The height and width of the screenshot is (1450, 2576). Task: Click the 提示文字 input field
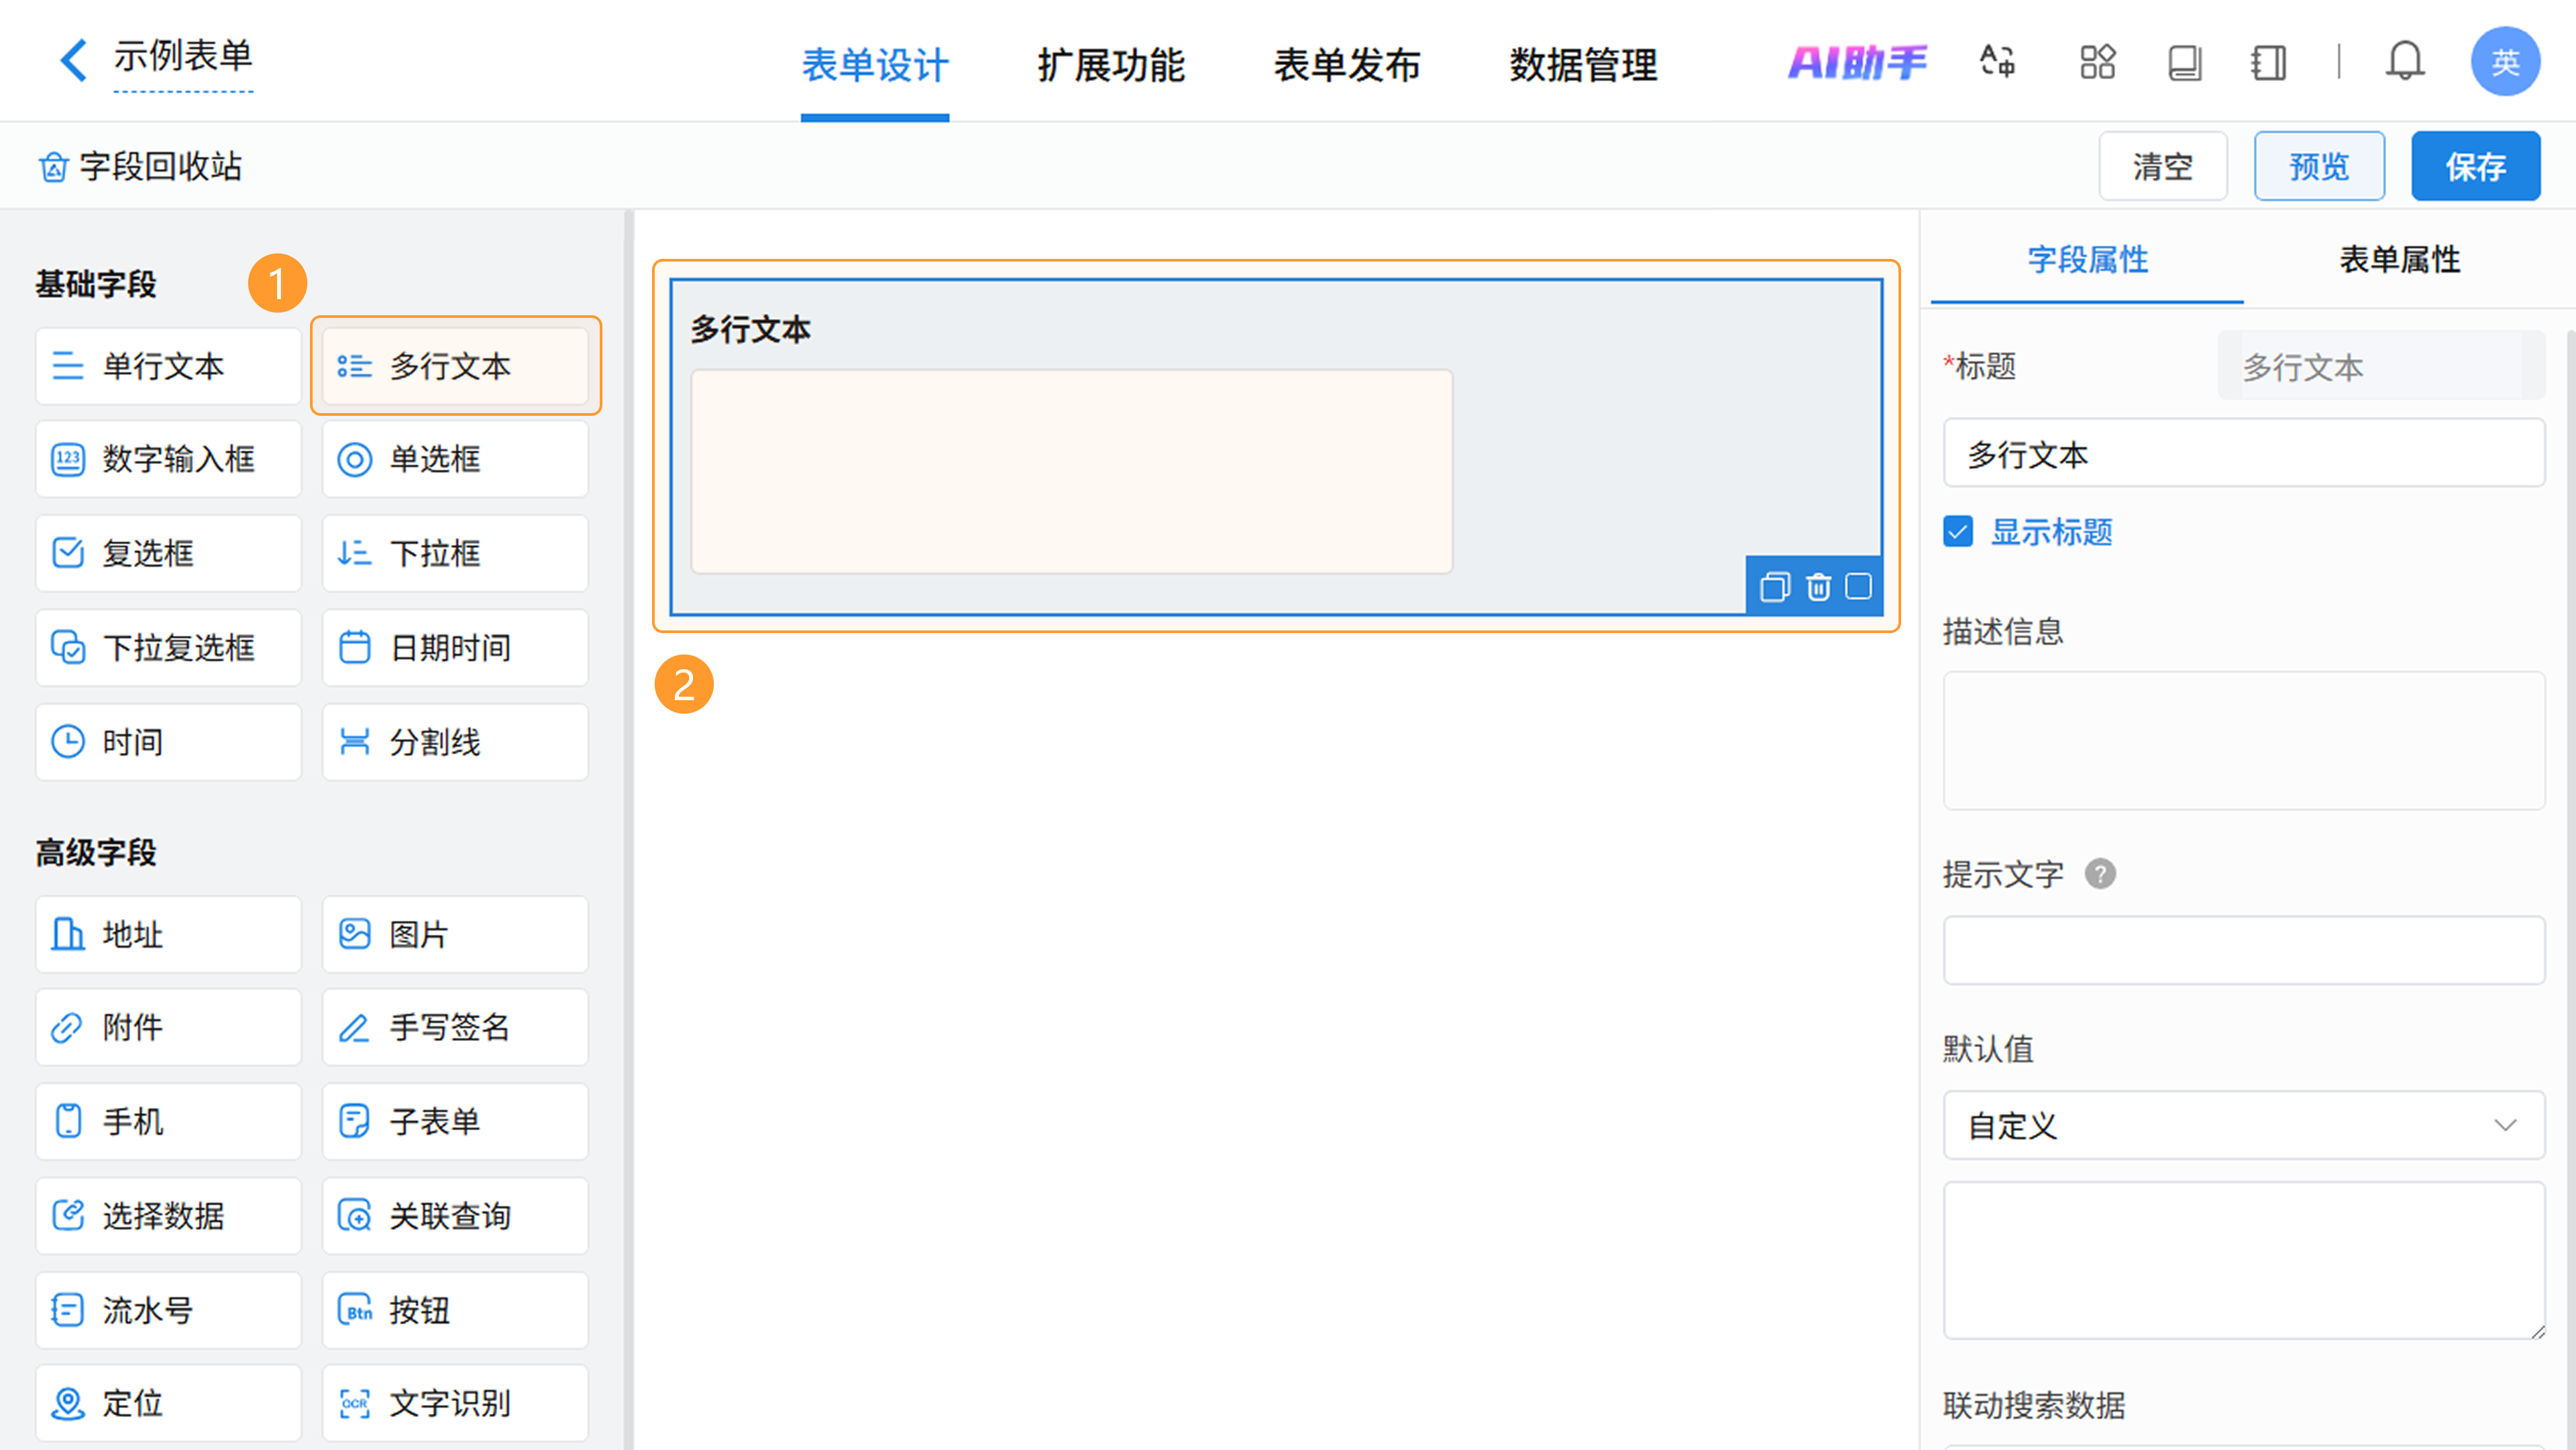coord(2243,950)
